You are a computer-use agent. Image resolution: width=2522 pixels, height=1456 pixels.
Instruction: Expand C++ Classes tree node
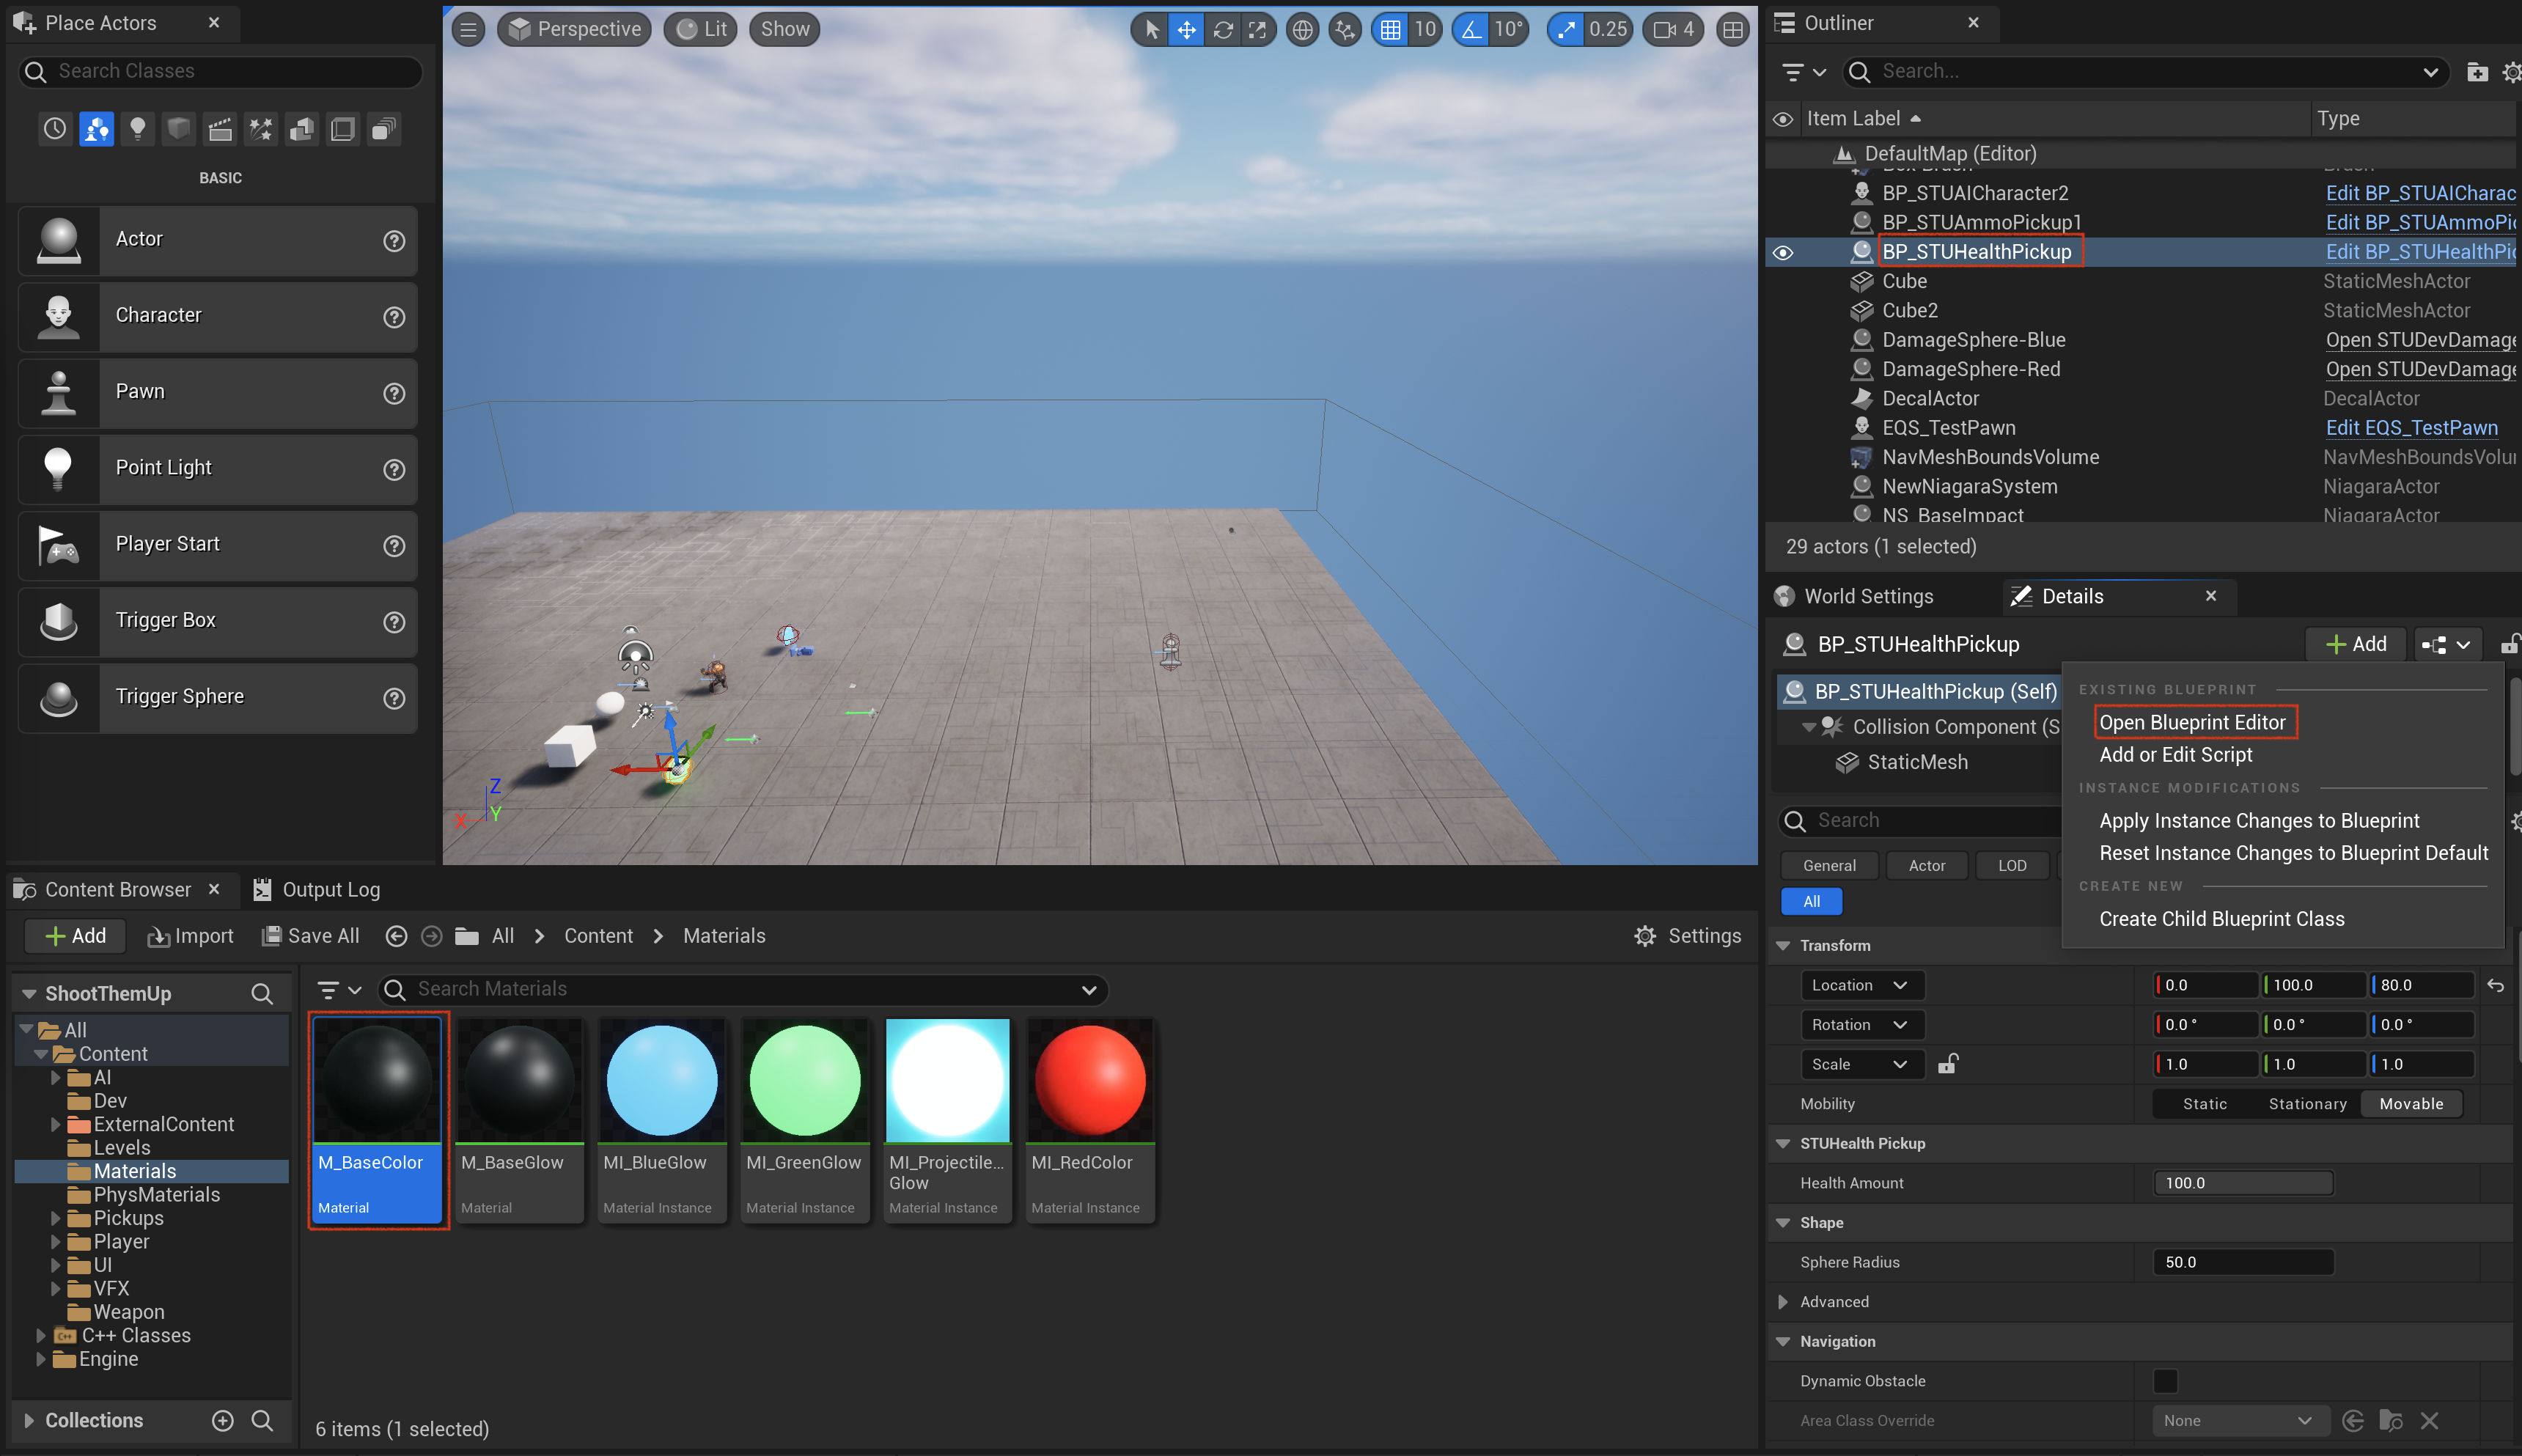41,1335
